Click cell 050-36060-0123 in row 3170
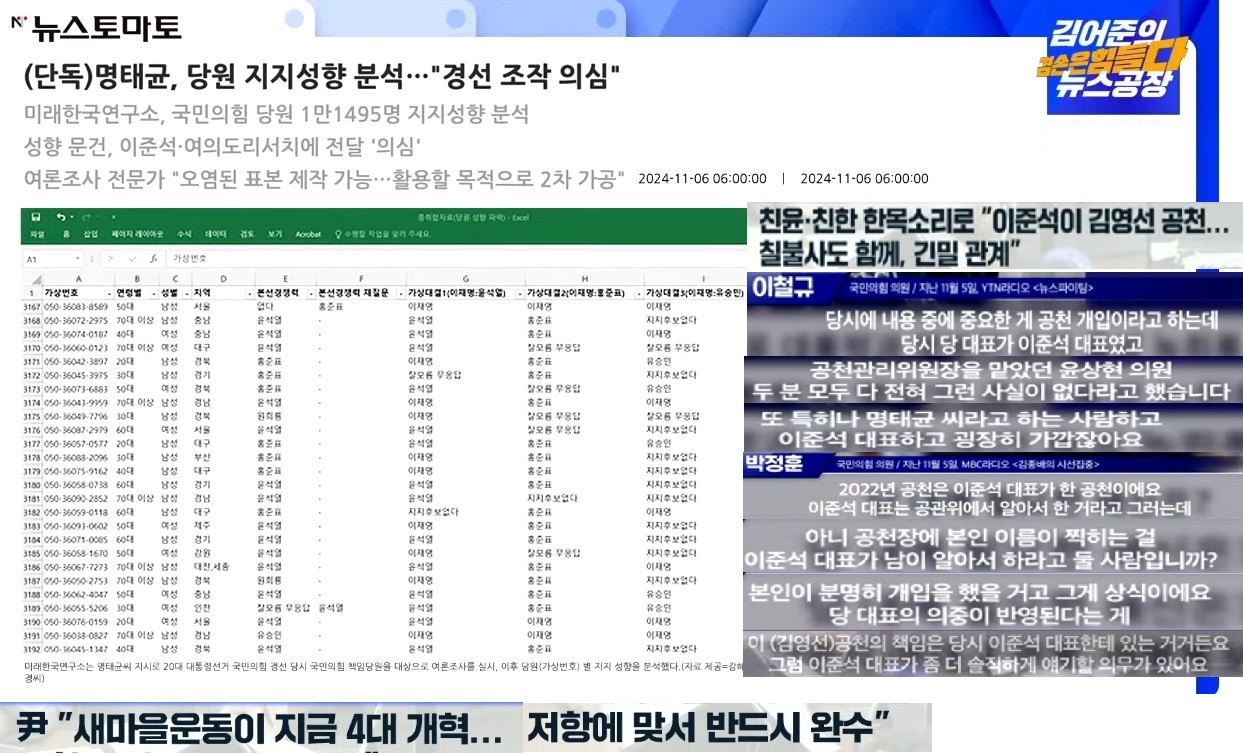The width and height of the screenshot is (1243, 755). [76, 347]
